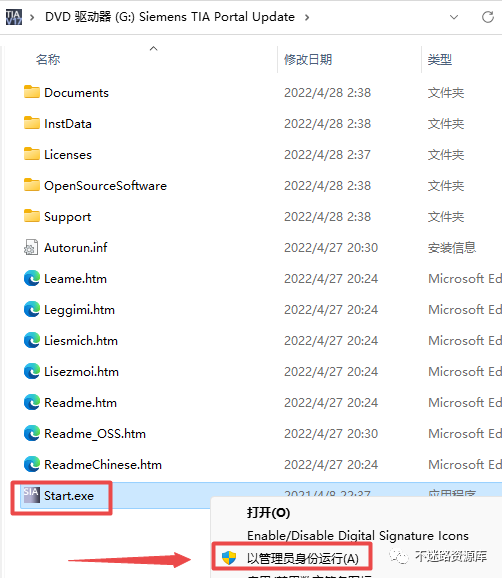This screenshot has width=502, height=578.
Task: Click DVD 驱动器 (G:) breadcrumb path
Action: tap(170, 17)
